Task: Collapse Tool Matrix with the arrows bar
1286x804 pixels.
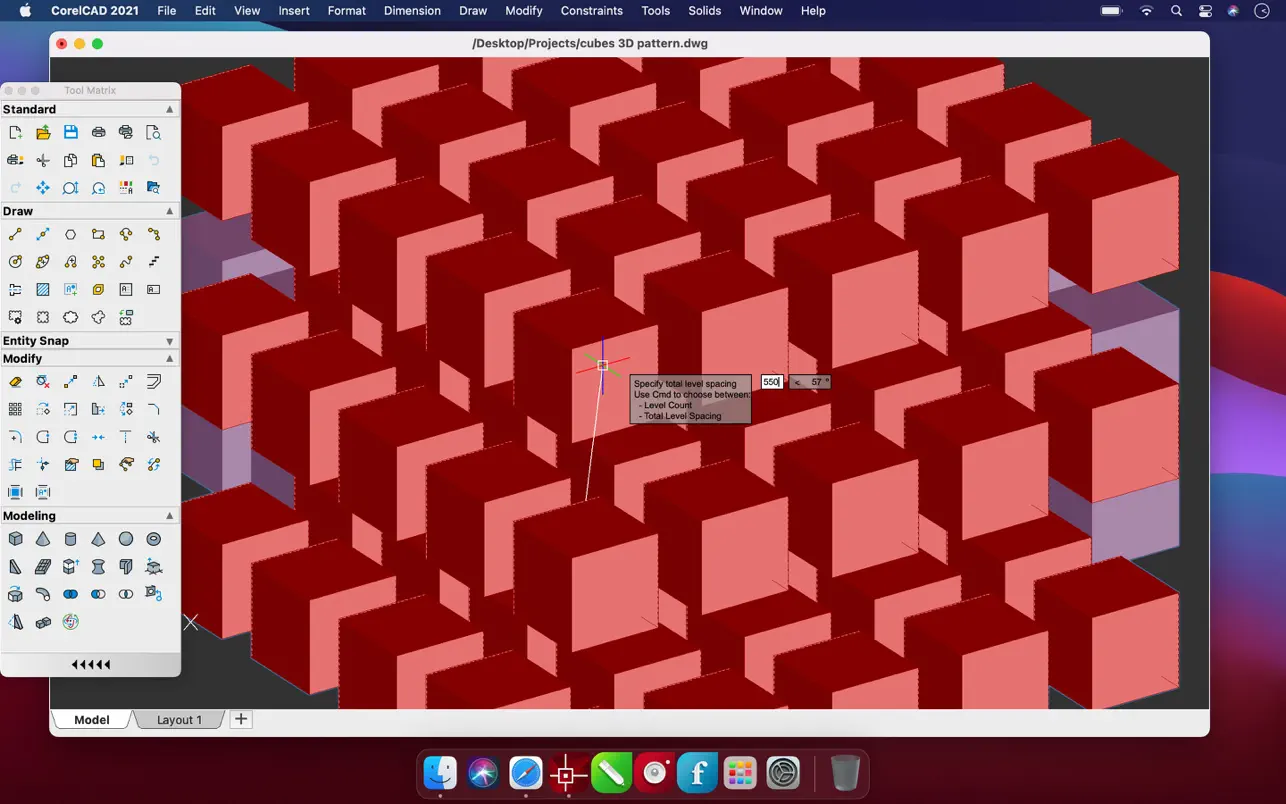Action: tap(91, 665)
